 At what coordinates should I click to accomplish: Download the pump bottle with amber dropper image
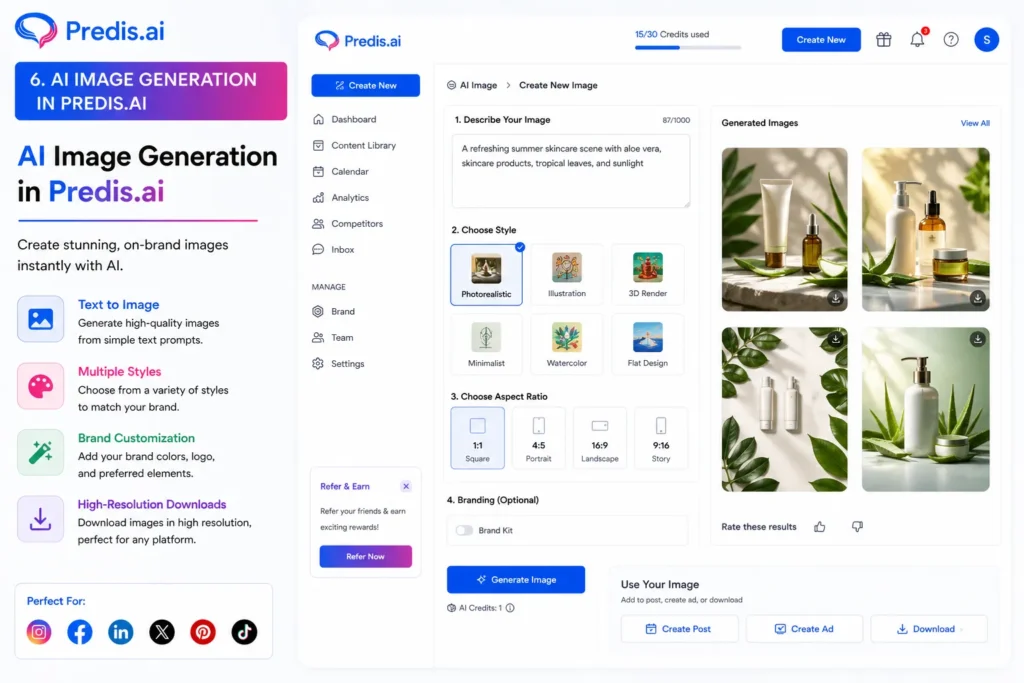(x=977, y=298)
